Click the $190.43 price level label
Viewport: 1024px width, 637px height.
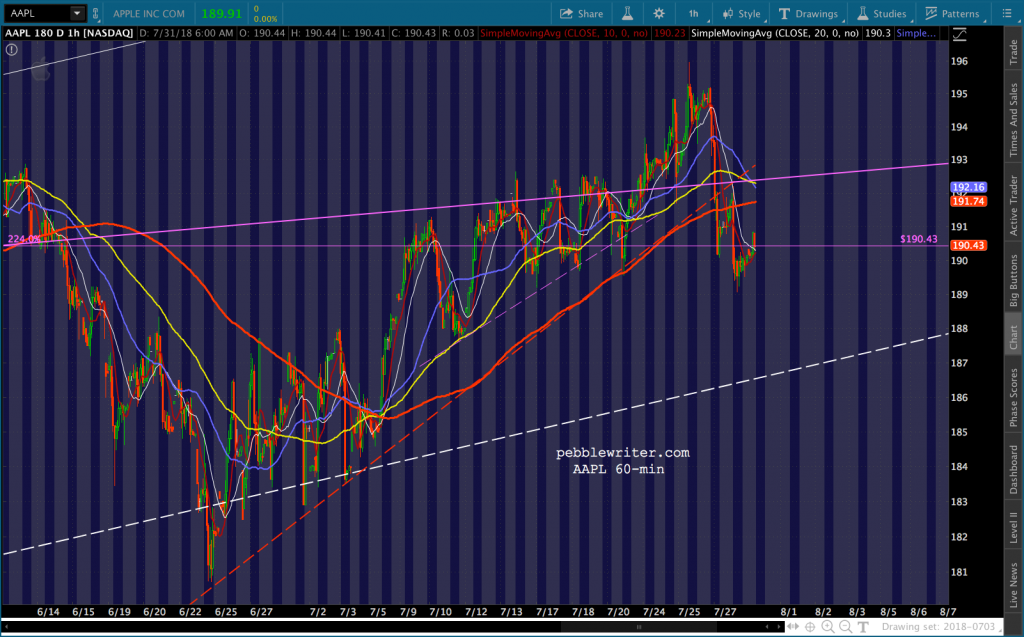pos(918,239)
